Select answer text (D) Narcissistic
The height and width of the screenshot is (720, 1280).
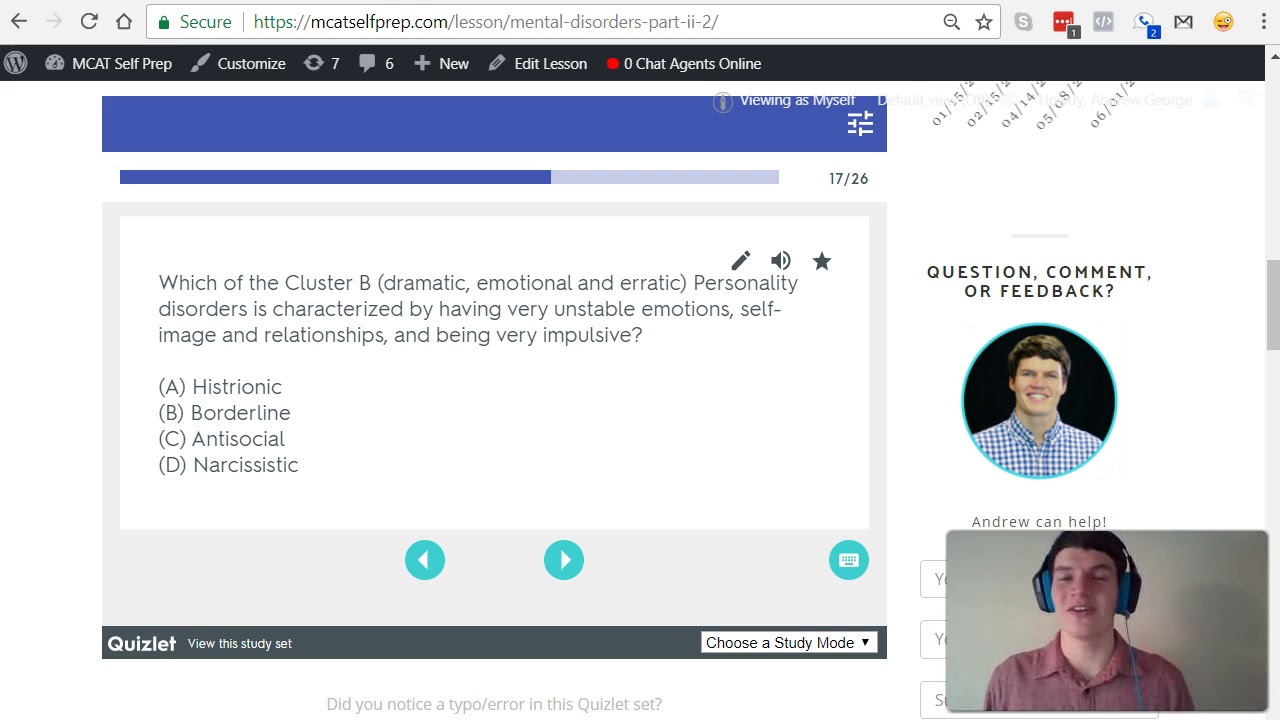point(228,465)
